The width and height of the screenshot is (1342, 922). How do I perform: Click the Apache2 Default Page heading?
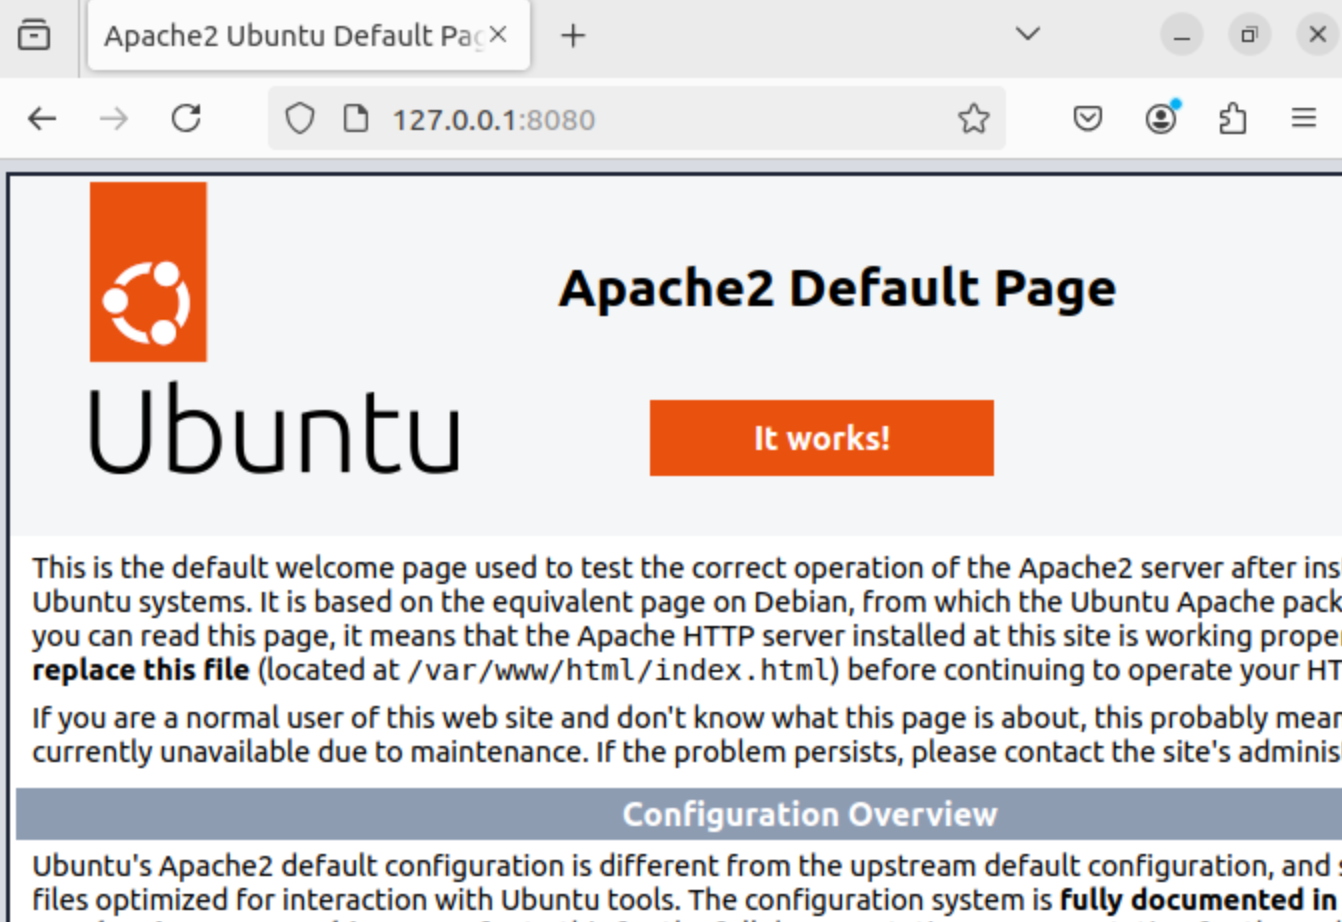837,288
